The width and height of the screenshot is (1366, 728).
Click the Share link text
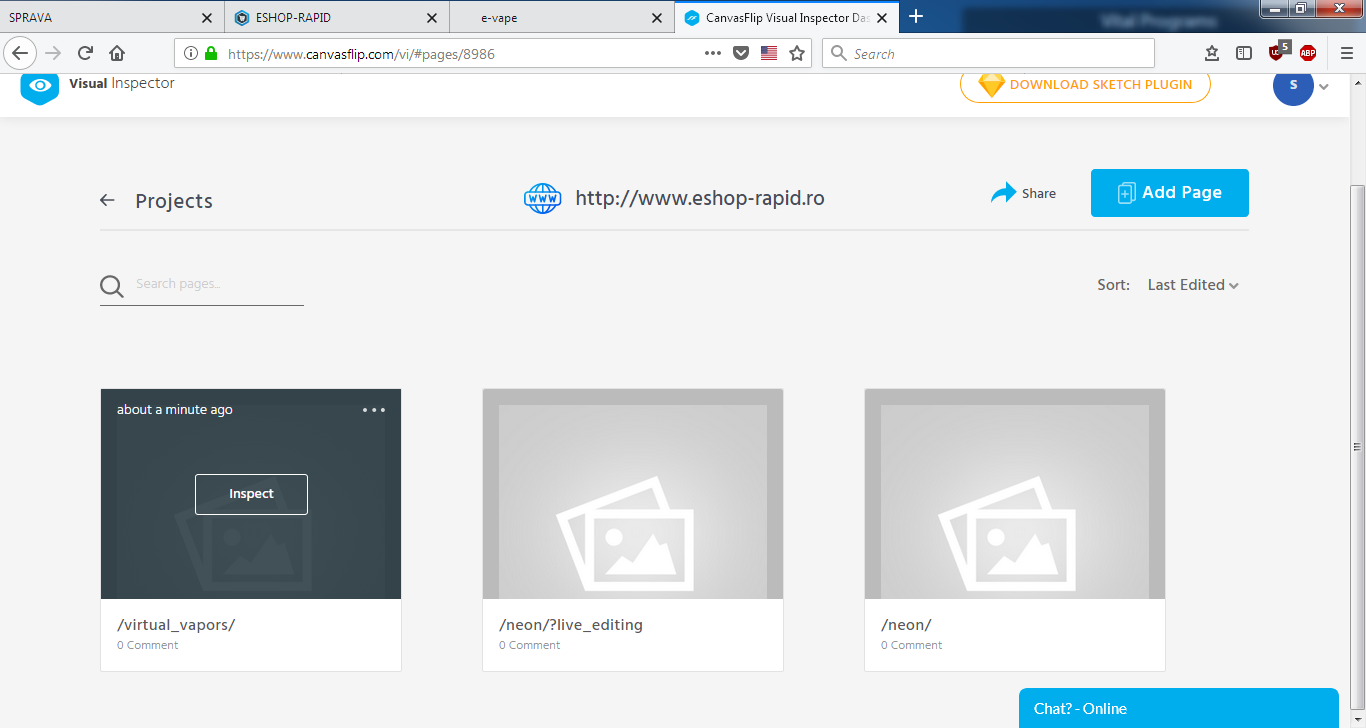point(1039,194)
